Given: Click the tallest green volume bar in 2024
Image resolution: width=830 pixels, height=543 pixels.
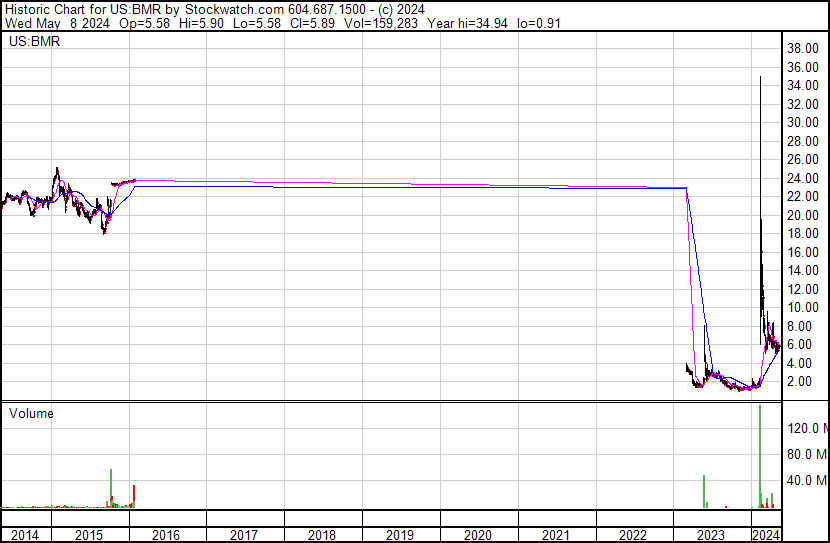Looking at the screenshot, I should 760,460.
